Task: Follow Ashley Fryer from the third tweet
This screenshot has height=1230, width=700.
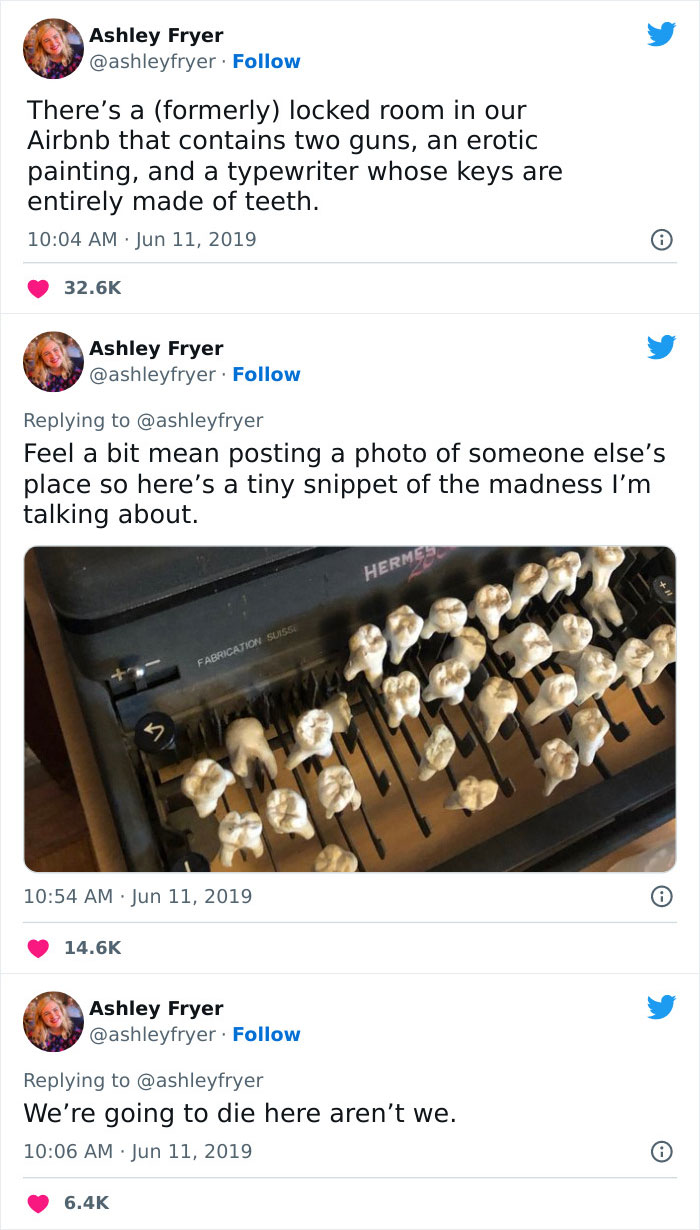Action: pos(266,1034)
